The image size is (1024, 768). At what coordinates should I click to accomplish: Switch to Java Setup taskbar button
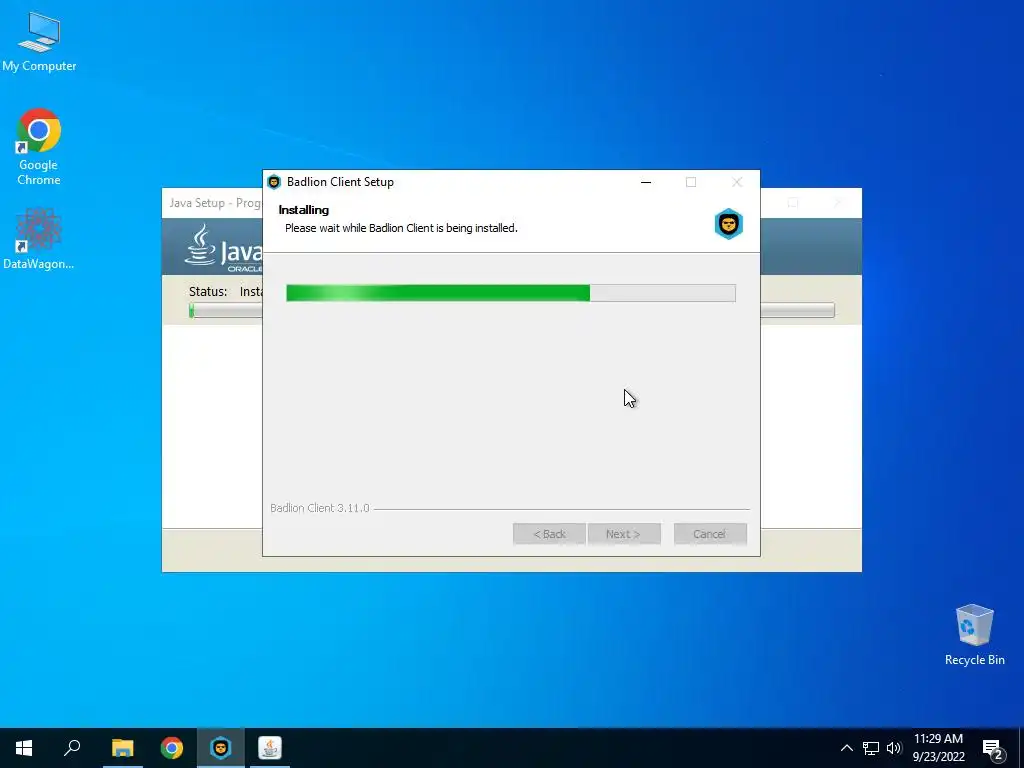click(x=270, y=748)
